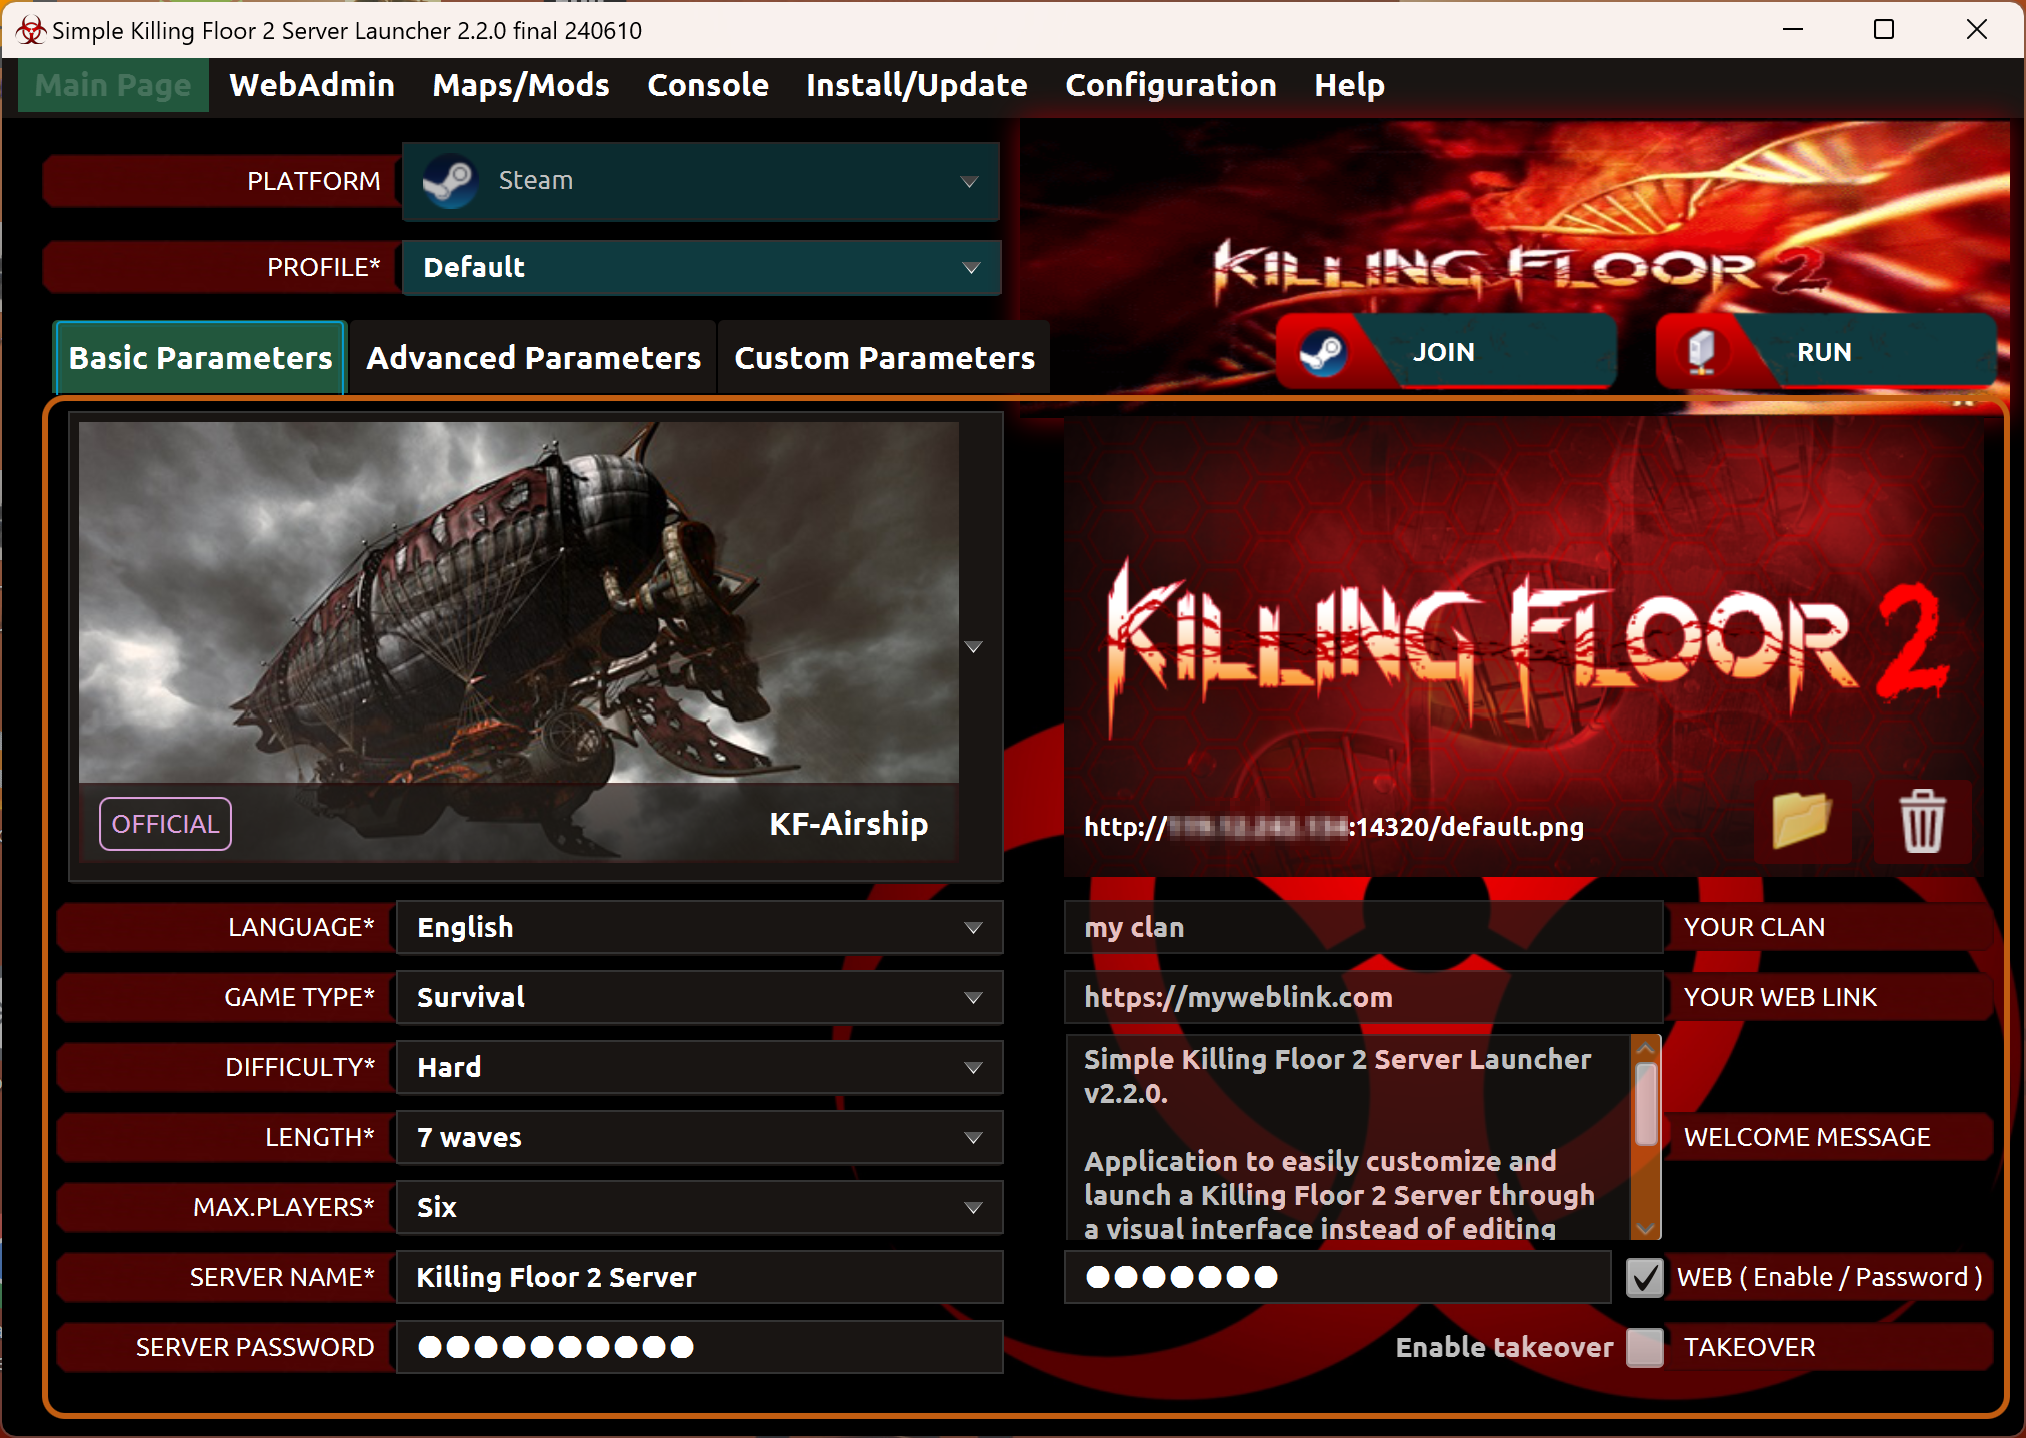This screenshot has width=2026, height=1438.
Task: Click the OFFICIAL map badge
Action: point(165,824)
